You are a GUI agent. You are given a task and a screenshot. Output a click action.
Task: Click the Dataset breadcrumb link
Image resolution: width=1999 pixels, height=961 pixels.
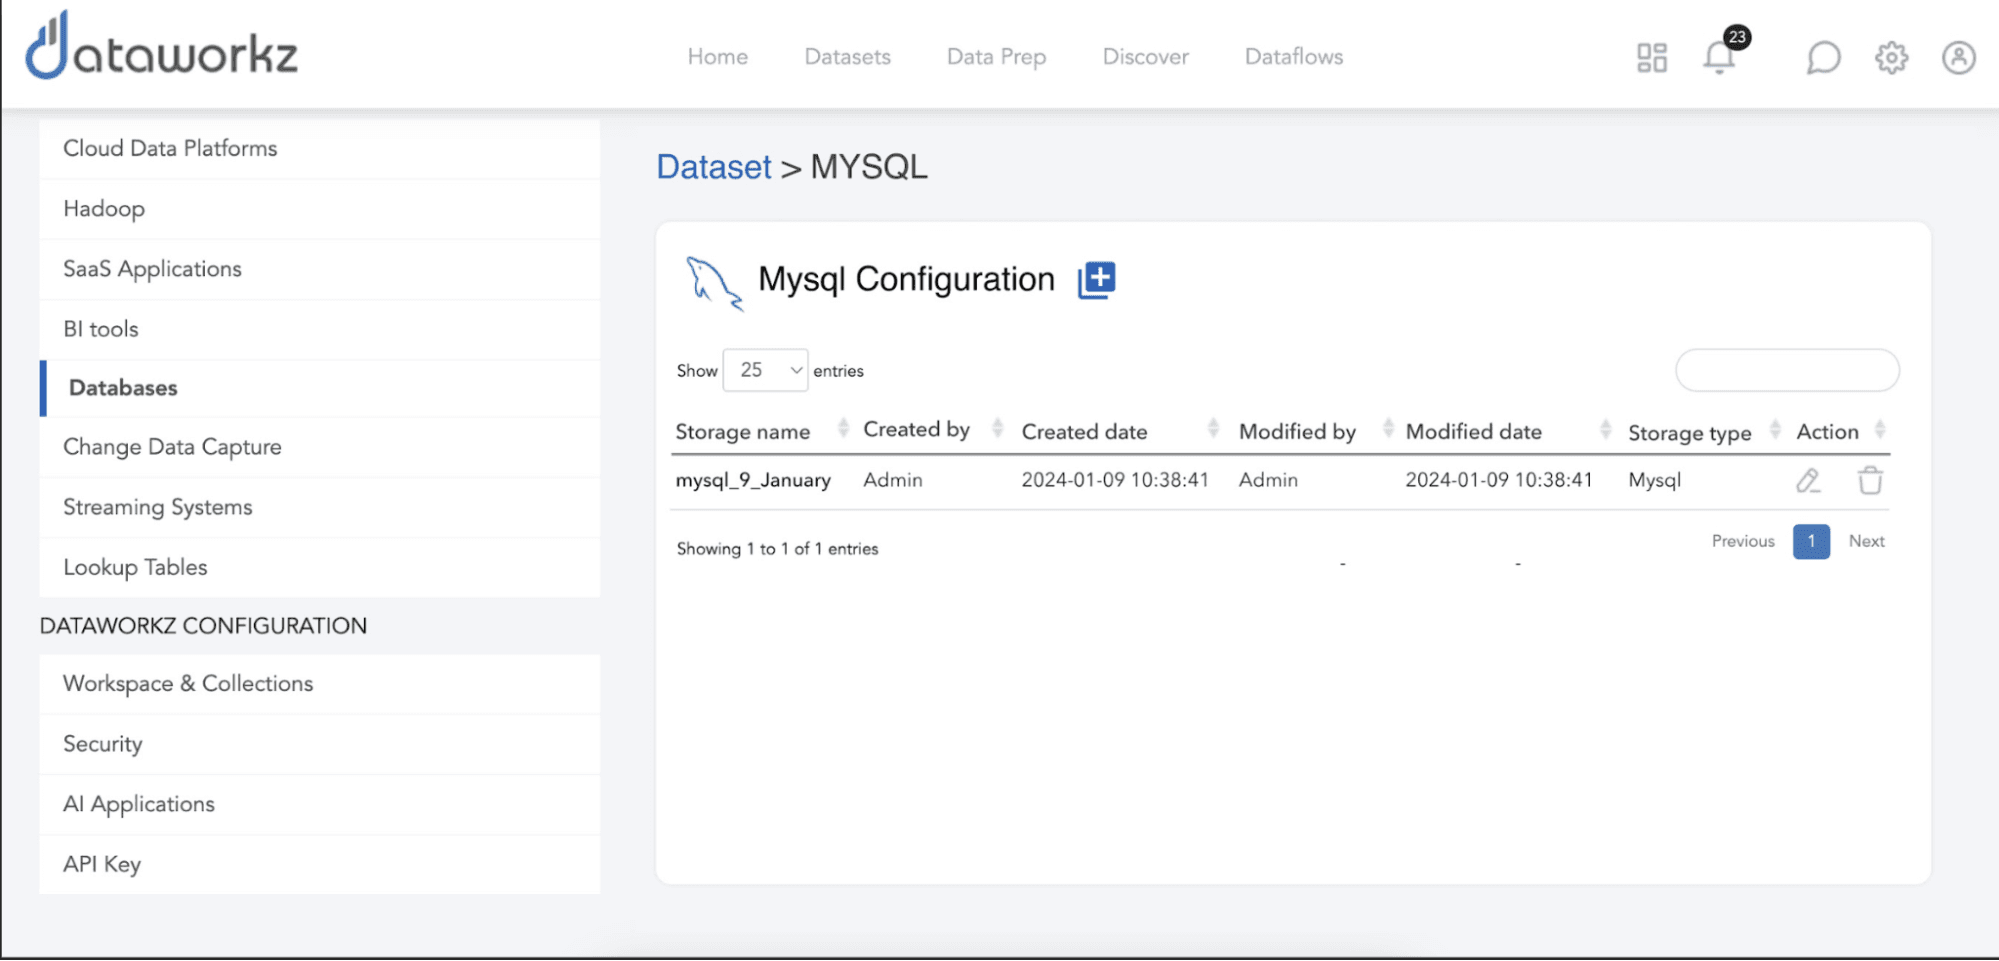point(713,167)
